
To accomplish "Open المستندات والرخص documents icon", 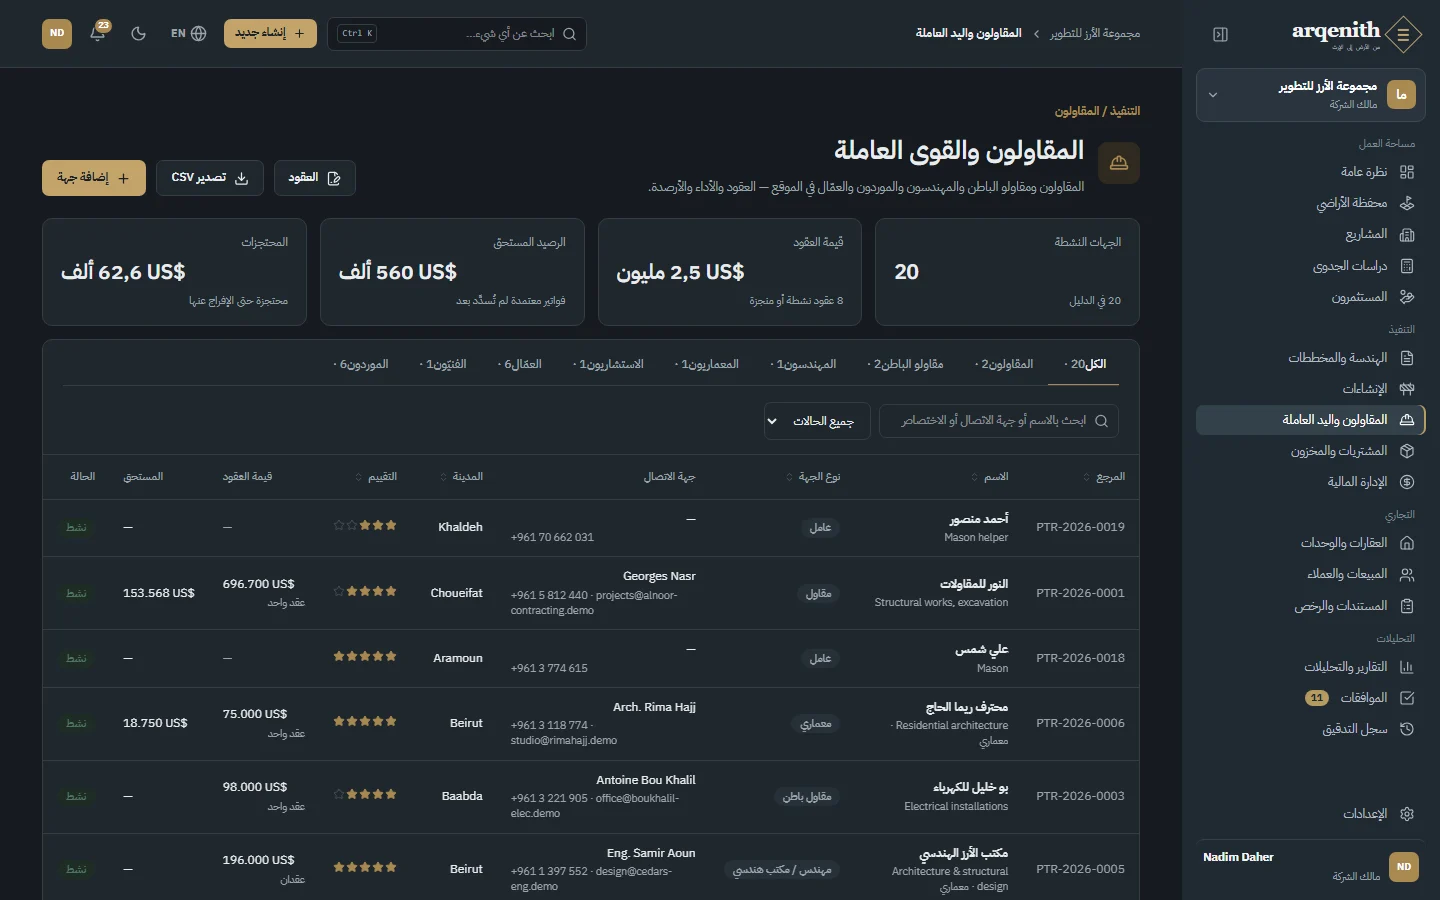I will [1407, 606].
